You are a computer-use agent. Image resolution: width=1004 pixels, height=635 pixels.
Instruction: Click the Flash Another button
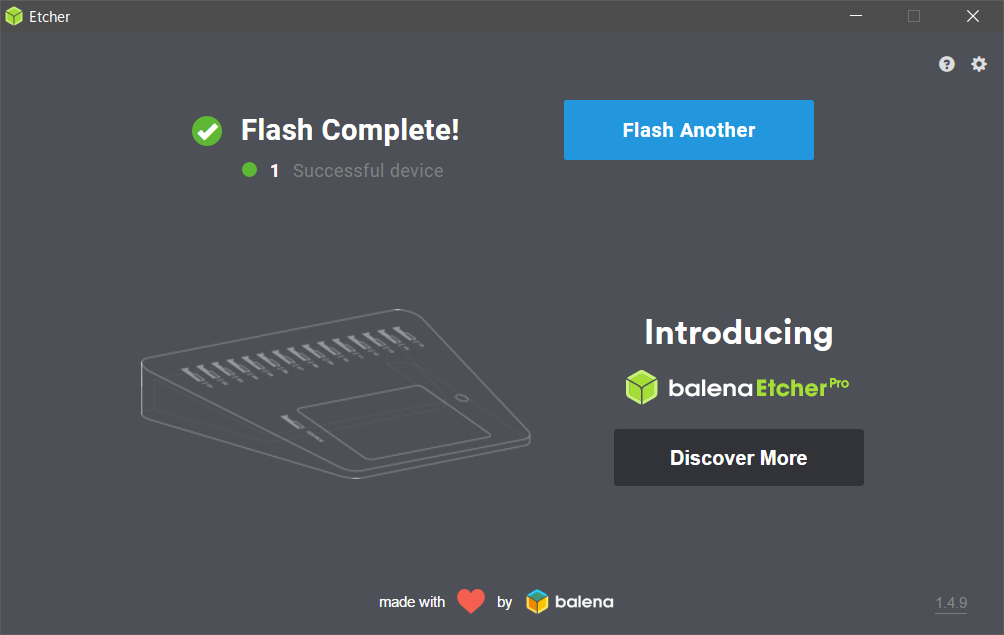[x=689, y=130]
